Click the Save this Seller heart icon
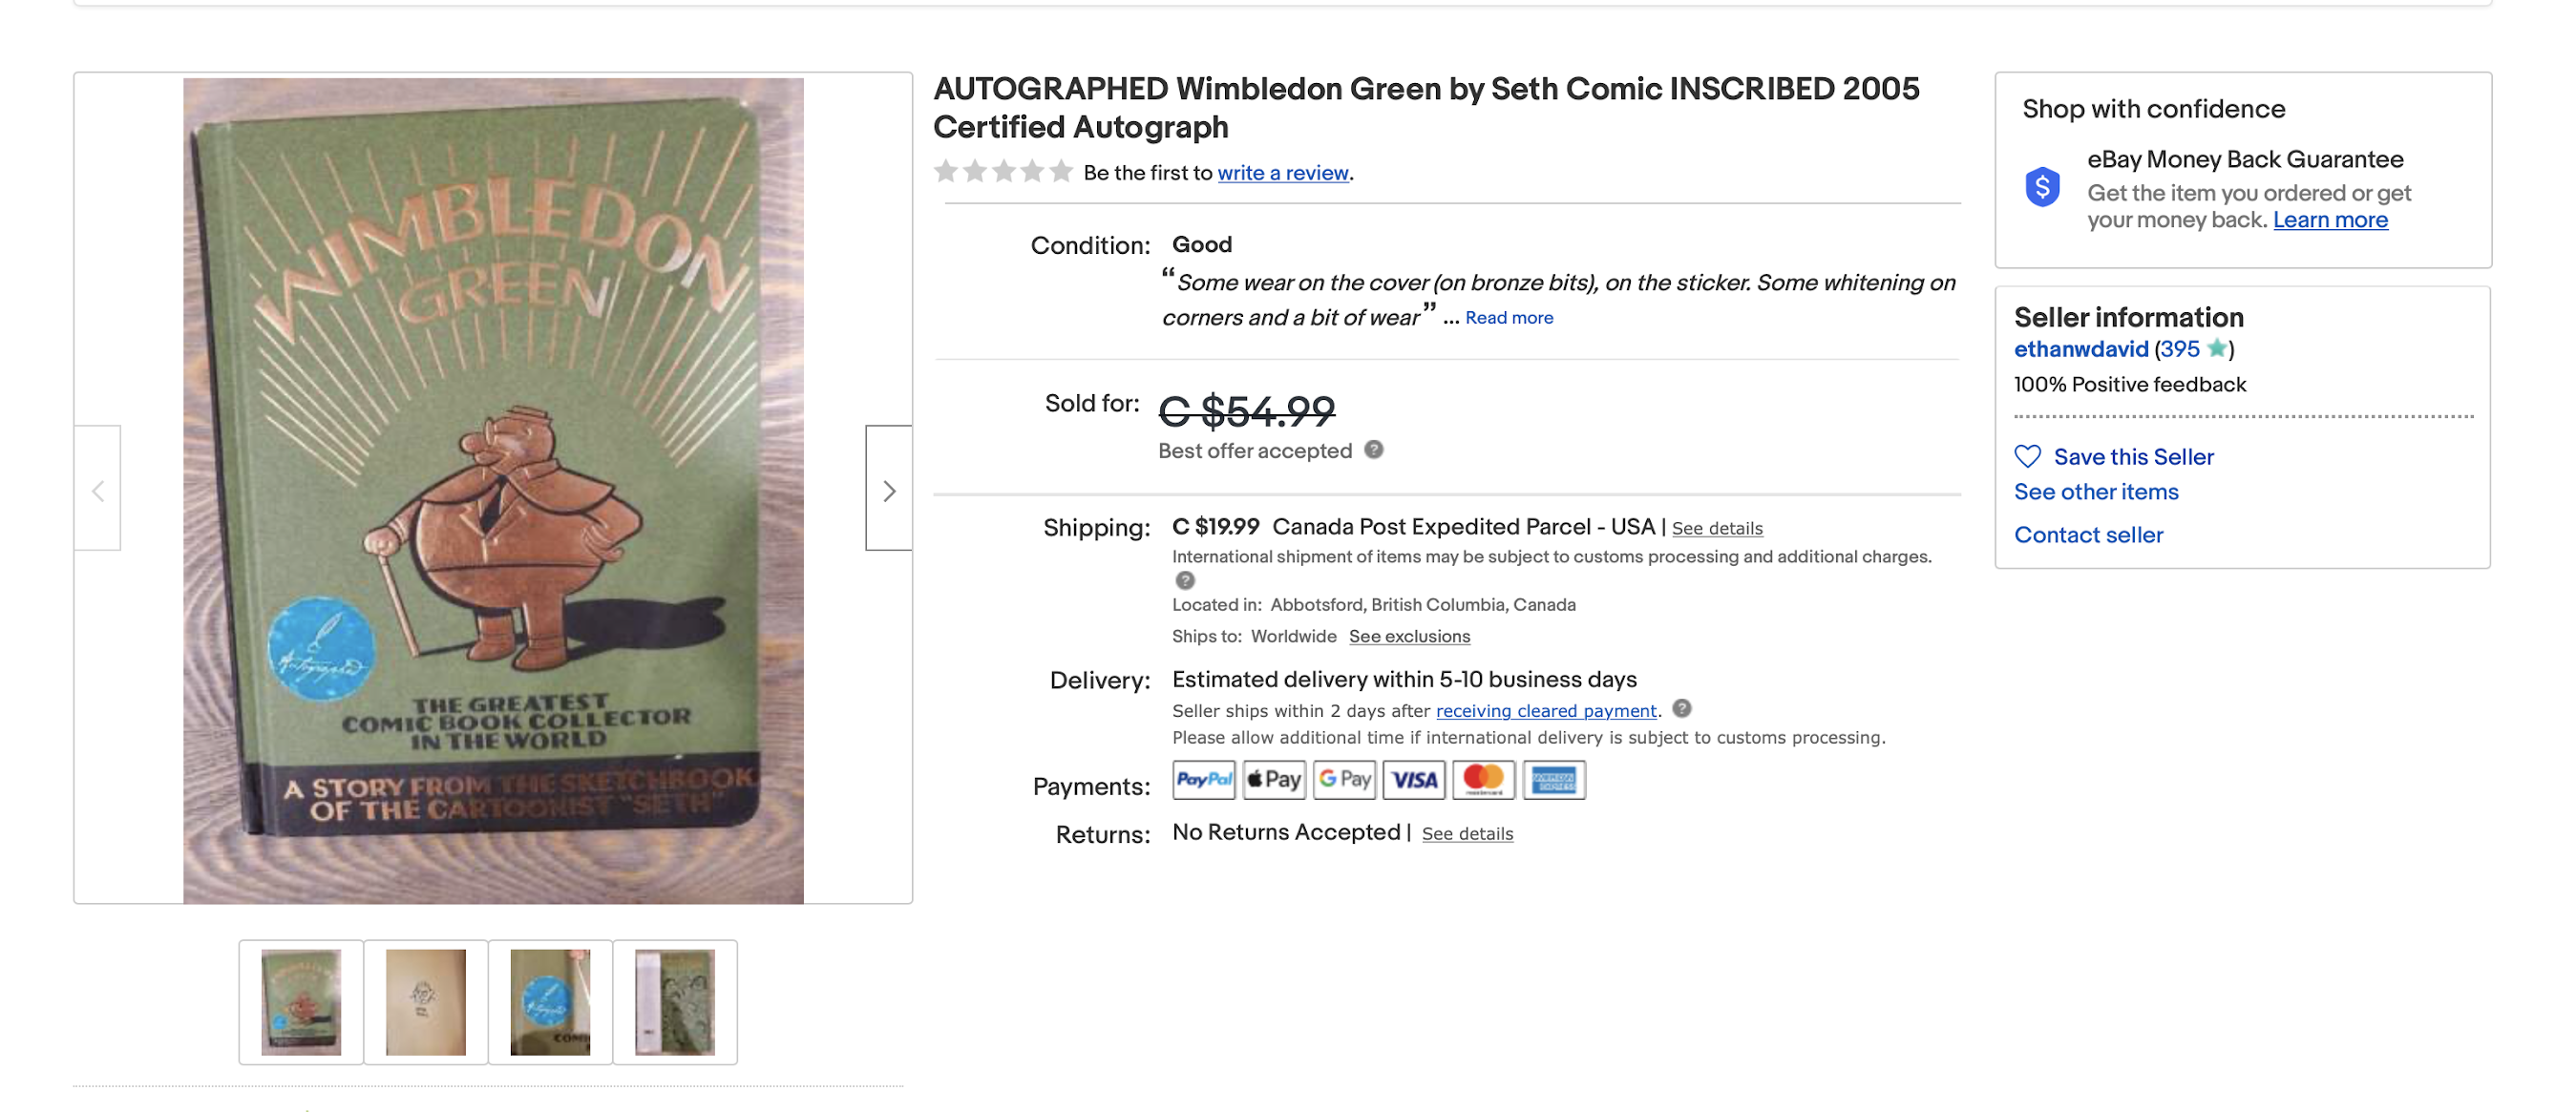The image size is (2576, 1112). pyautogui.click(x=2027, y=457)
